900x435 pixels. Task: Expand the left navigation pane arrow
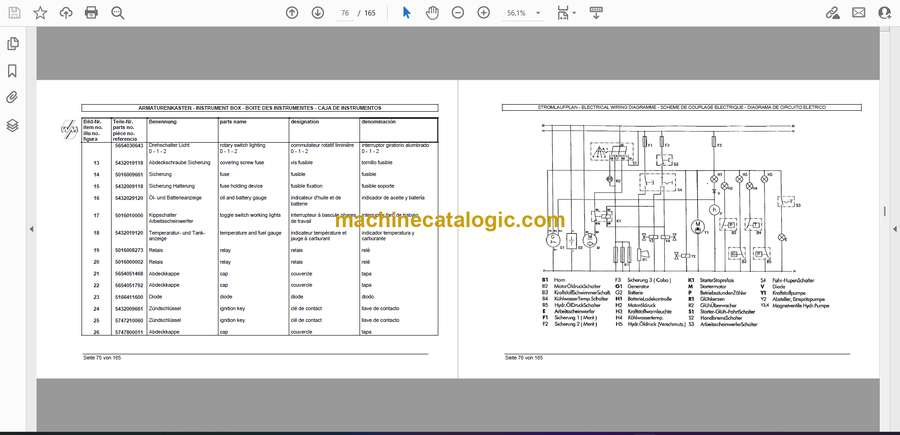click(31, 229)
